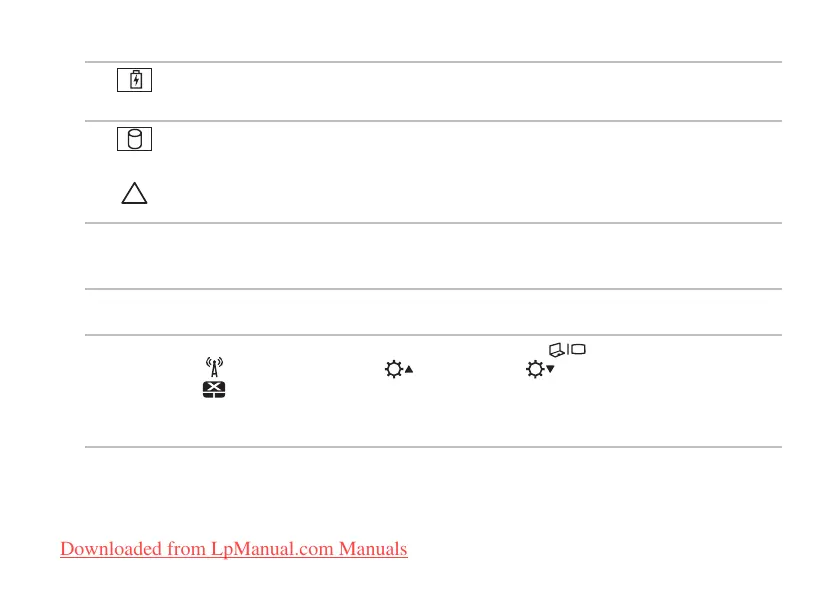Click the divider line between battery and drive icons

(x=432, y=121)
